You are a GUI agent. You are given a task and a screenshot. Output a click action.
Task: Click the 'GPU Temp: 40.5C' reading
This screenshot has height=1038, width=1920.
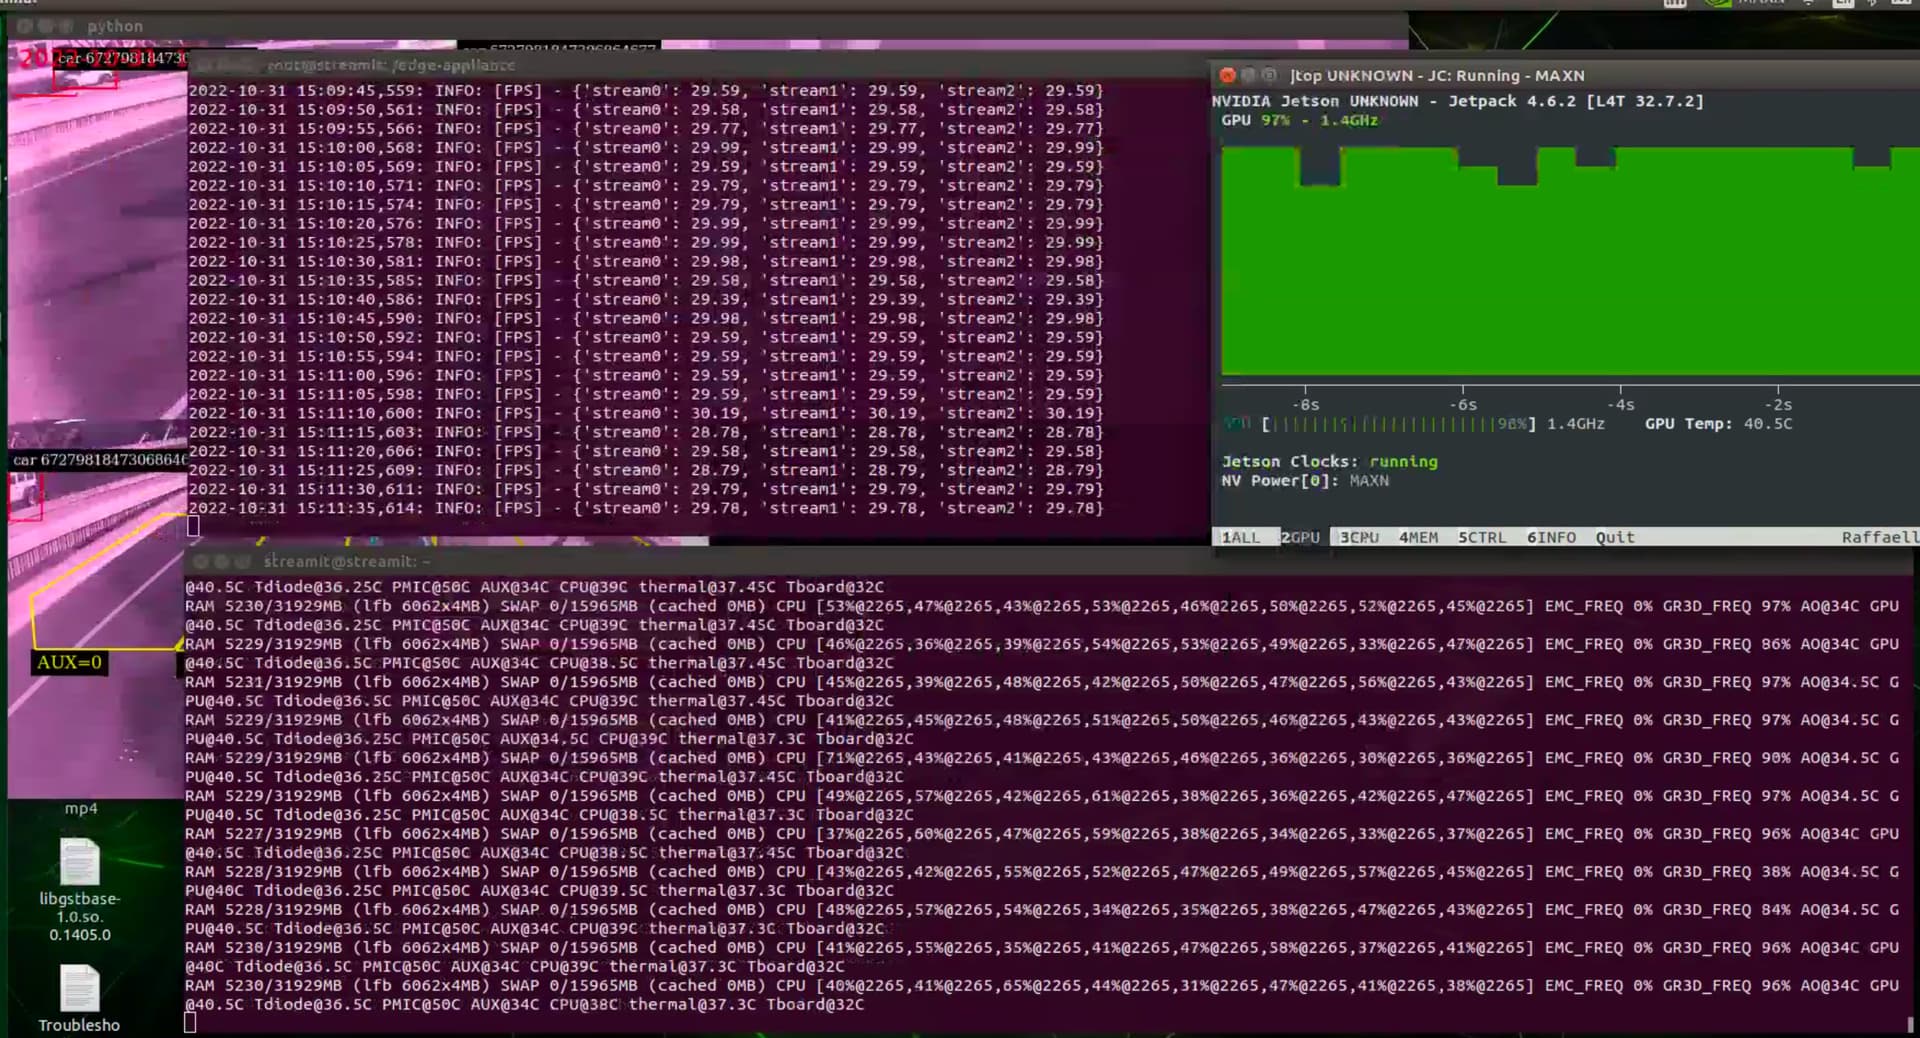pyautogui.click(x=1718, y=424)
